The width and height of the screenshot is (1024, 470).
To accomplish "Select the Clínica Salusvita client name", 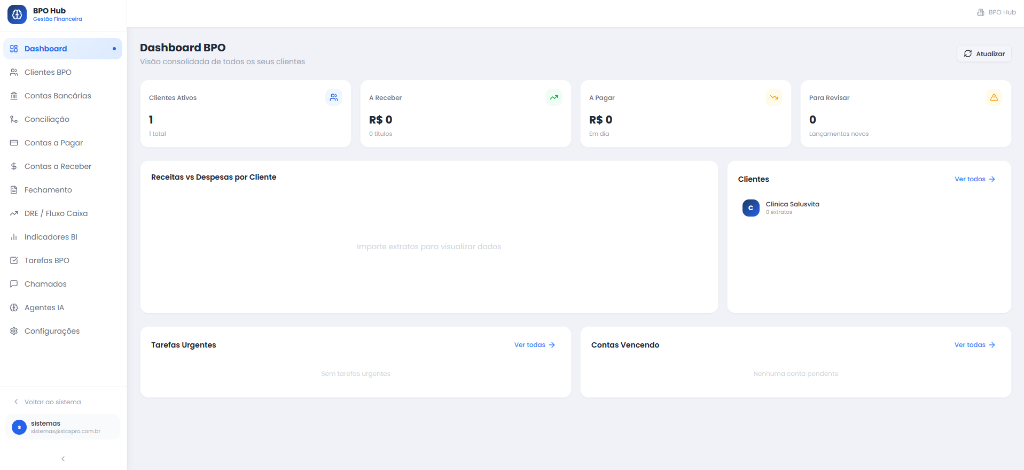I will point(792,204).
